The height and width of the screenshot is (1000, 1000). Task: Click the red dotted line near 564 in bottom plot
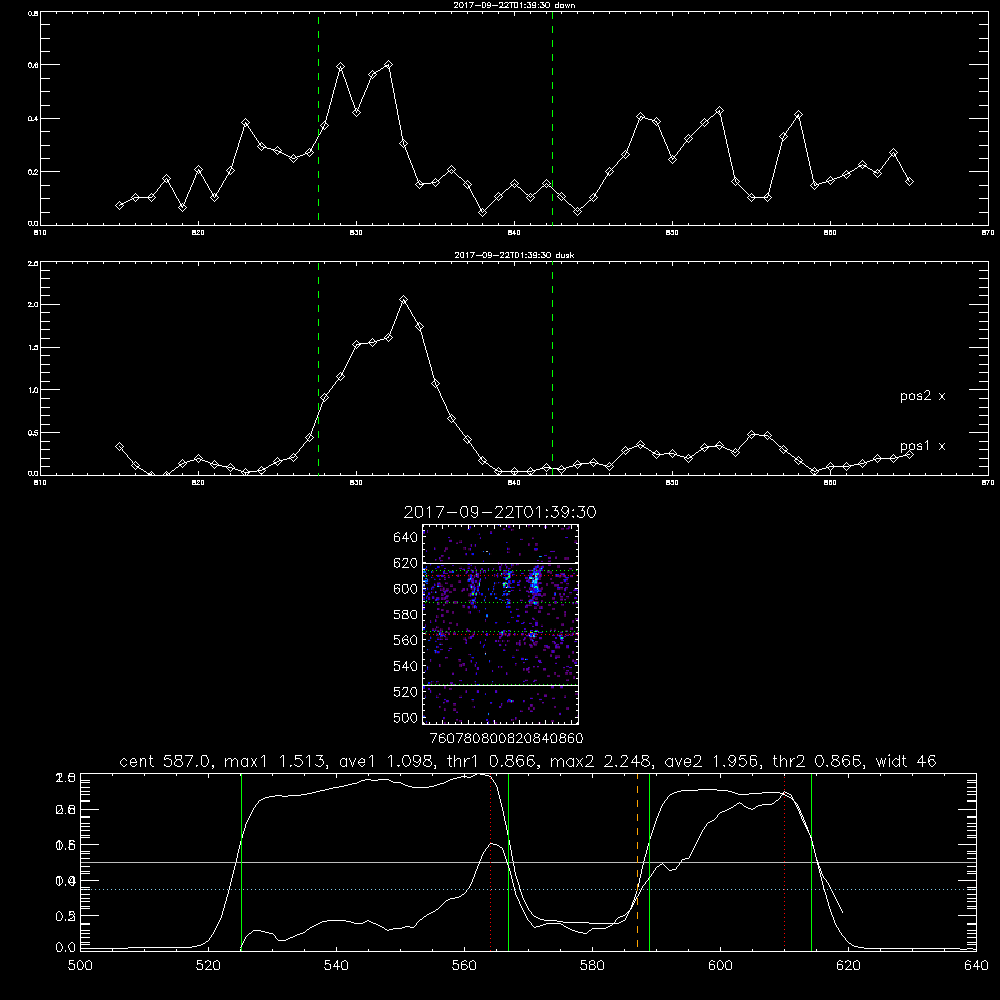tap(490, 862)
